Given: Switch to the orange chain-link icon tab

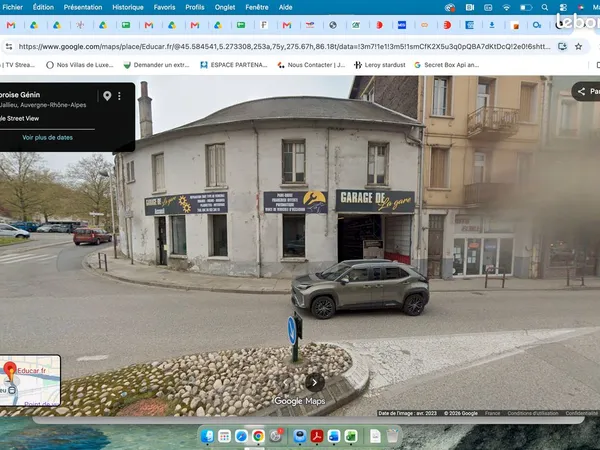Looking at the screenshot, I should click(x=424, y=25).
